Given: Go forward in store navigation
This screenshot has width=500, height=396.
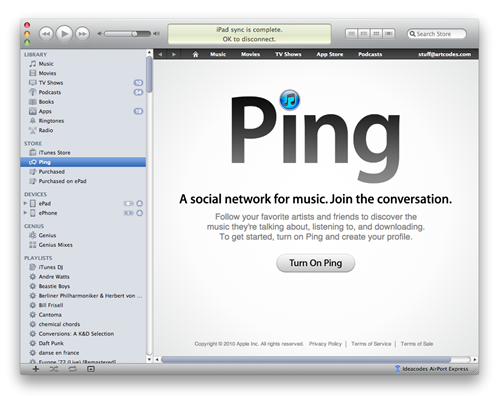Looking at the screenshot, I should point(174,54).
